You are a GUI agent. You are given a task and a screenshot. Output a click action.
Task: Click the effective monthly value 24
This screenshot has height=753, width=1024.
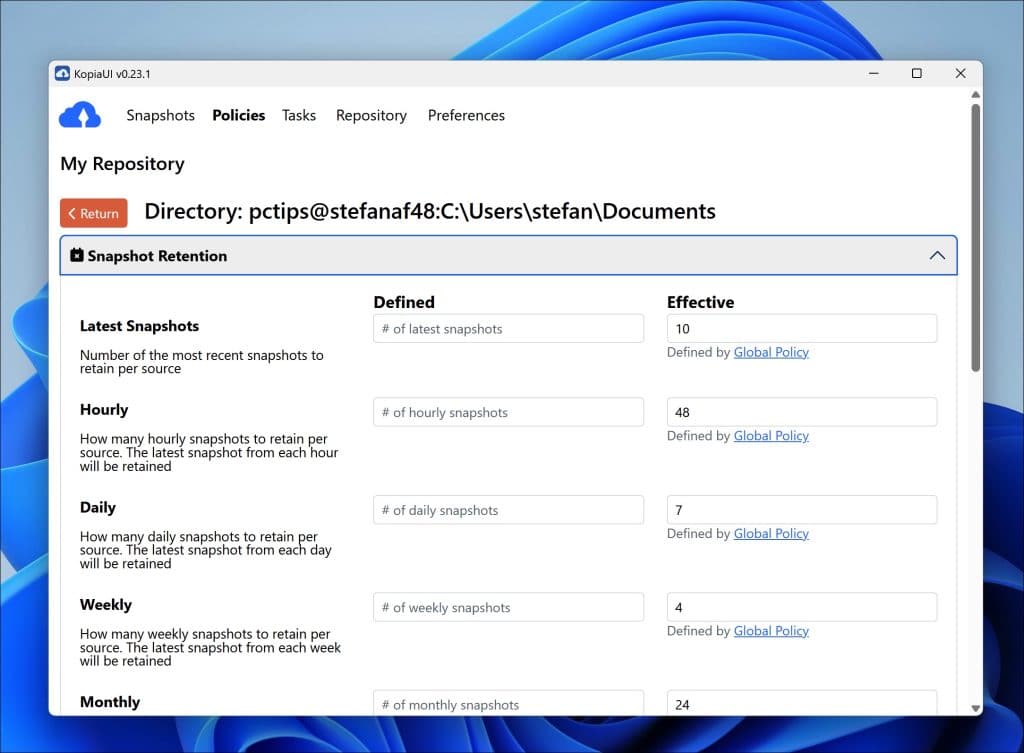coord(802,703)
